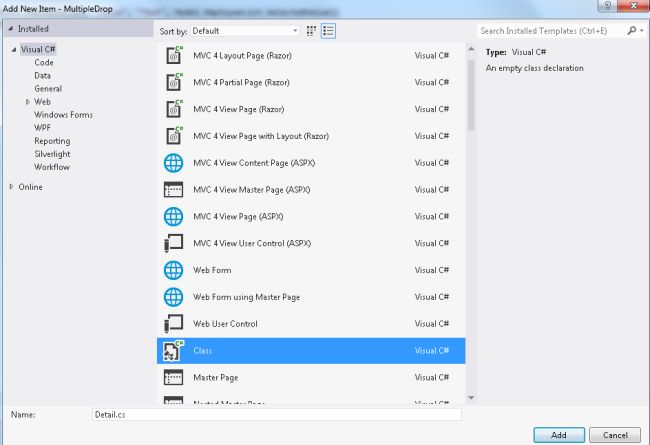650x445 pixels.
Task: Select MVC 4 View Page (Razor) text
Action: [238, 109]
